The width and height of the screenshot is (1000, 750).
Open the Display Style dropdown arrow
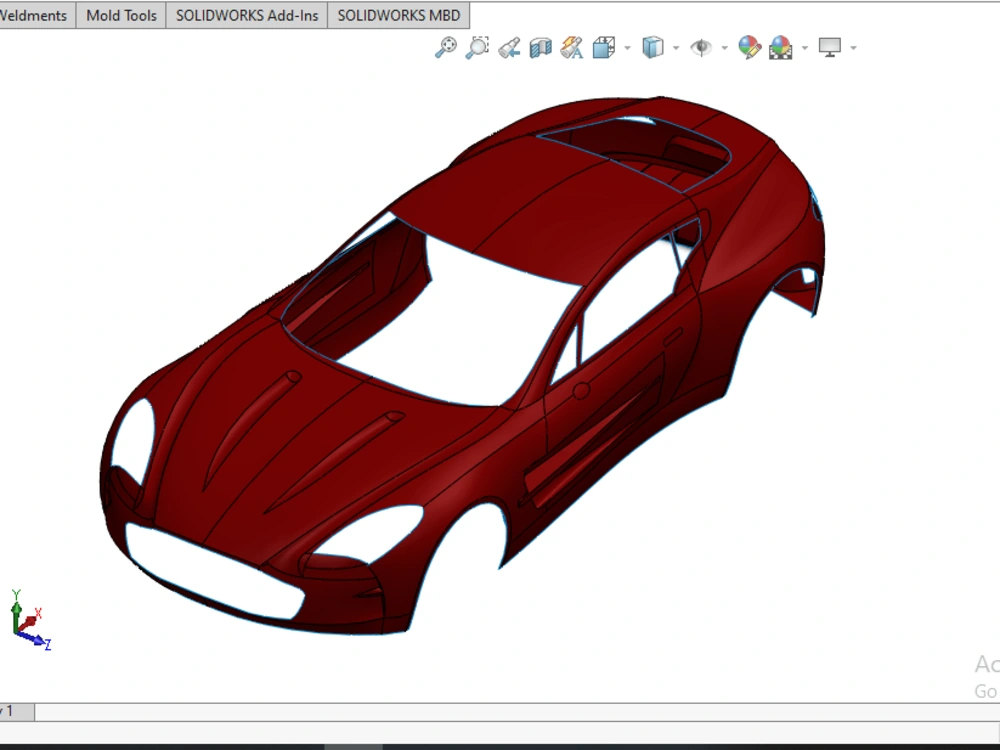[x=674, y=46]
